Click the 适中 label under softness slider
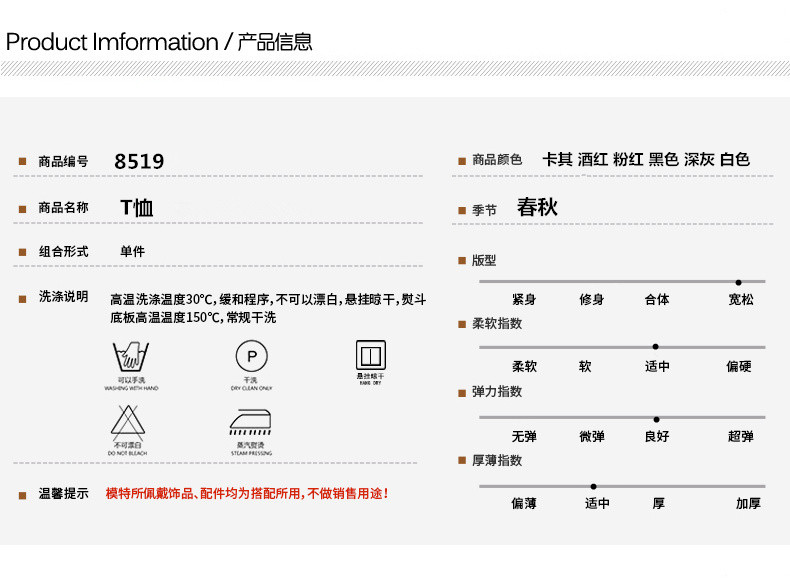This screenshot has width=790, height=584. click(657, 366)
